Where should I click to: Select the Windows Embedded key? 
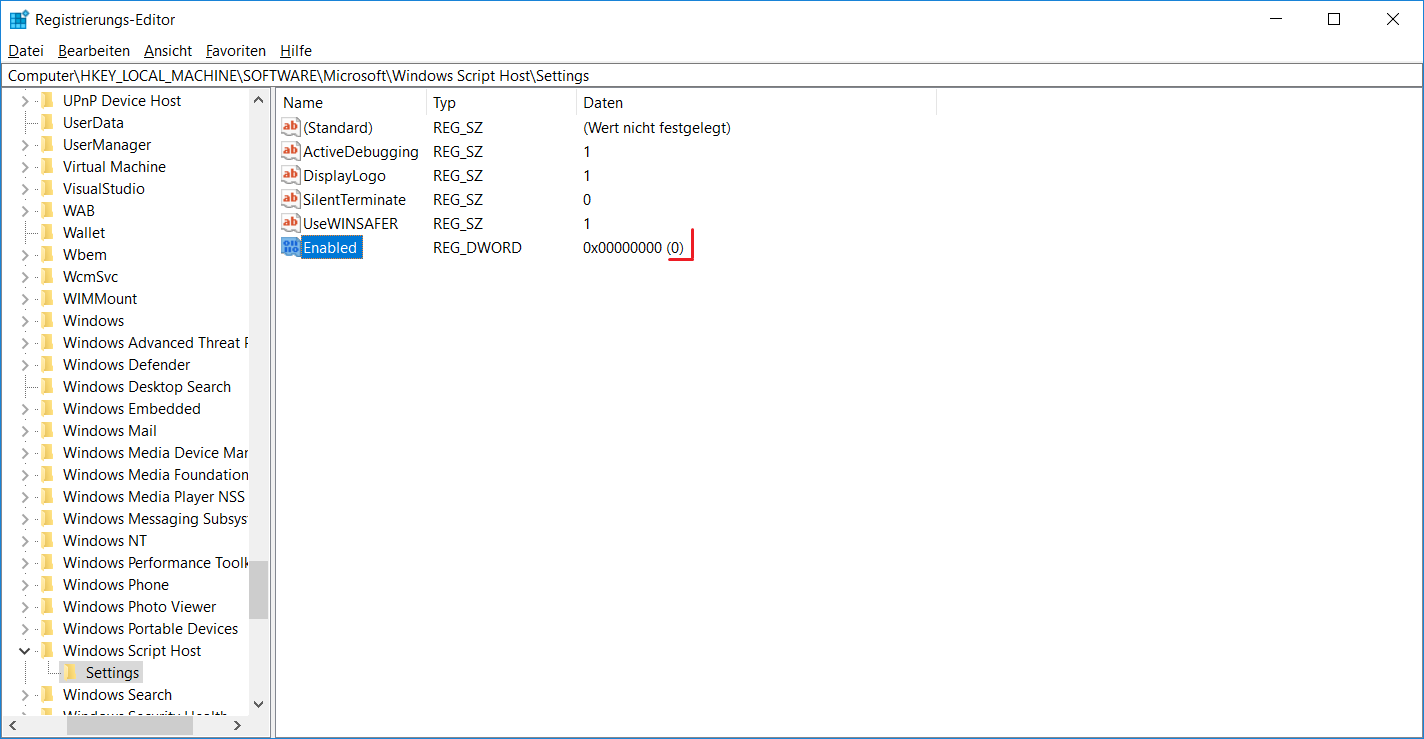tap(132, 408)
